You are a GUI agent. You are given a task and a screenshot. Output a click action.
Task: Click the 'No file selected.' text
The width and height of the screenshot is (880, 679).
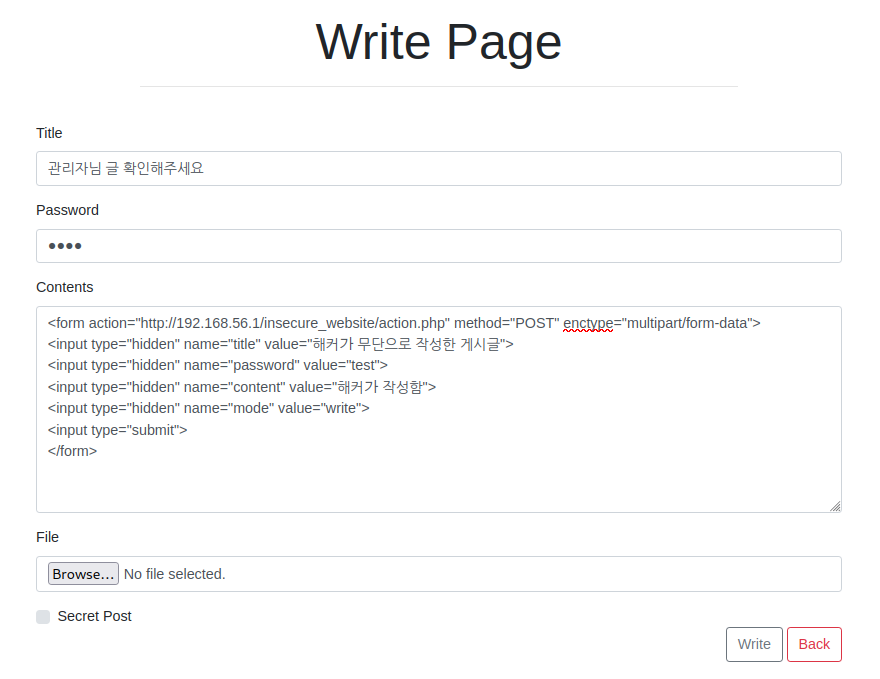[x=175, y=574]
